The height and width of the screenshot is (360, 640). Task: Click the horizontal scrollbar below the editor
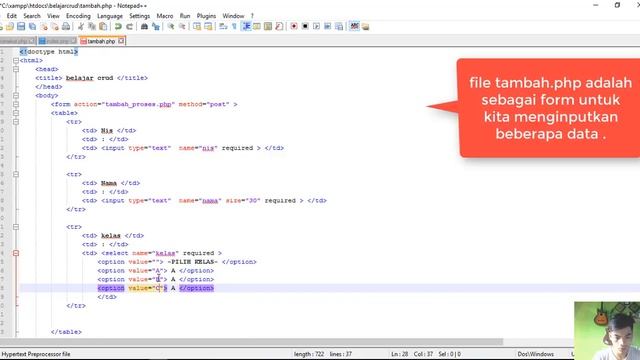pyautogui.click(x=251, y=342)
